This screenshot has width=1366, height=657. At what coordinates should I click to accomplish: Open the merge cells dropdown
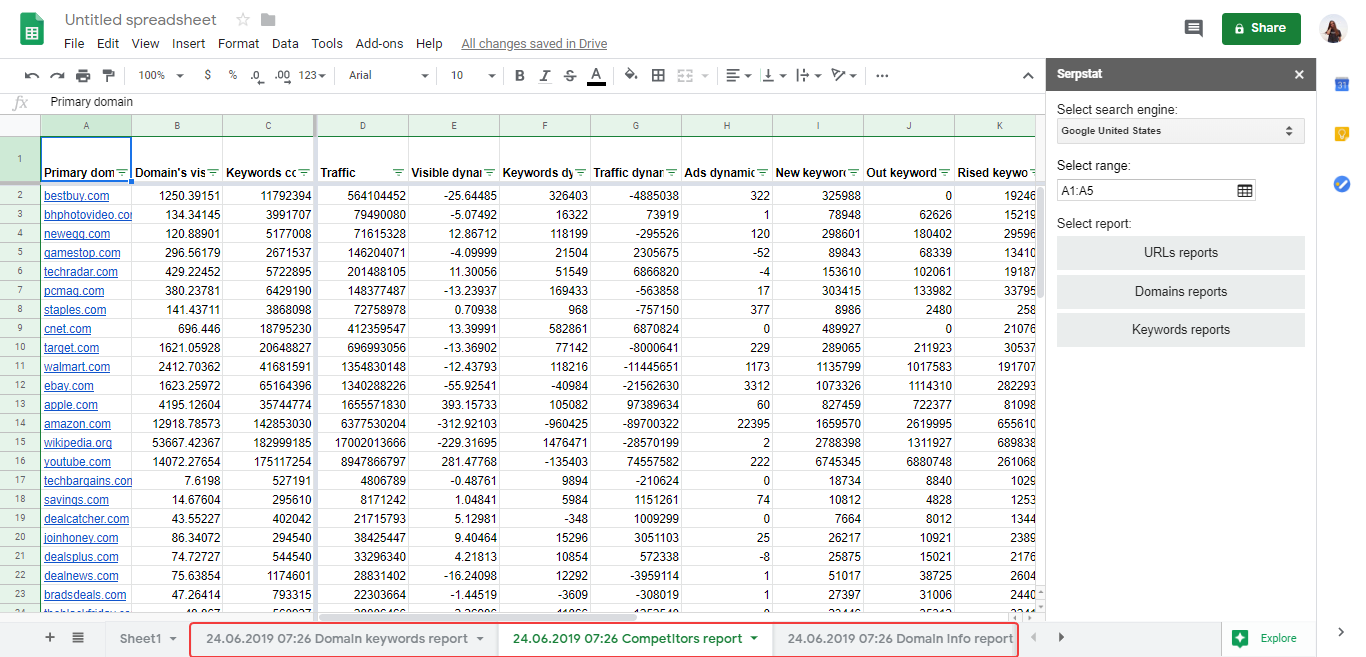click(x=692, y=75)
